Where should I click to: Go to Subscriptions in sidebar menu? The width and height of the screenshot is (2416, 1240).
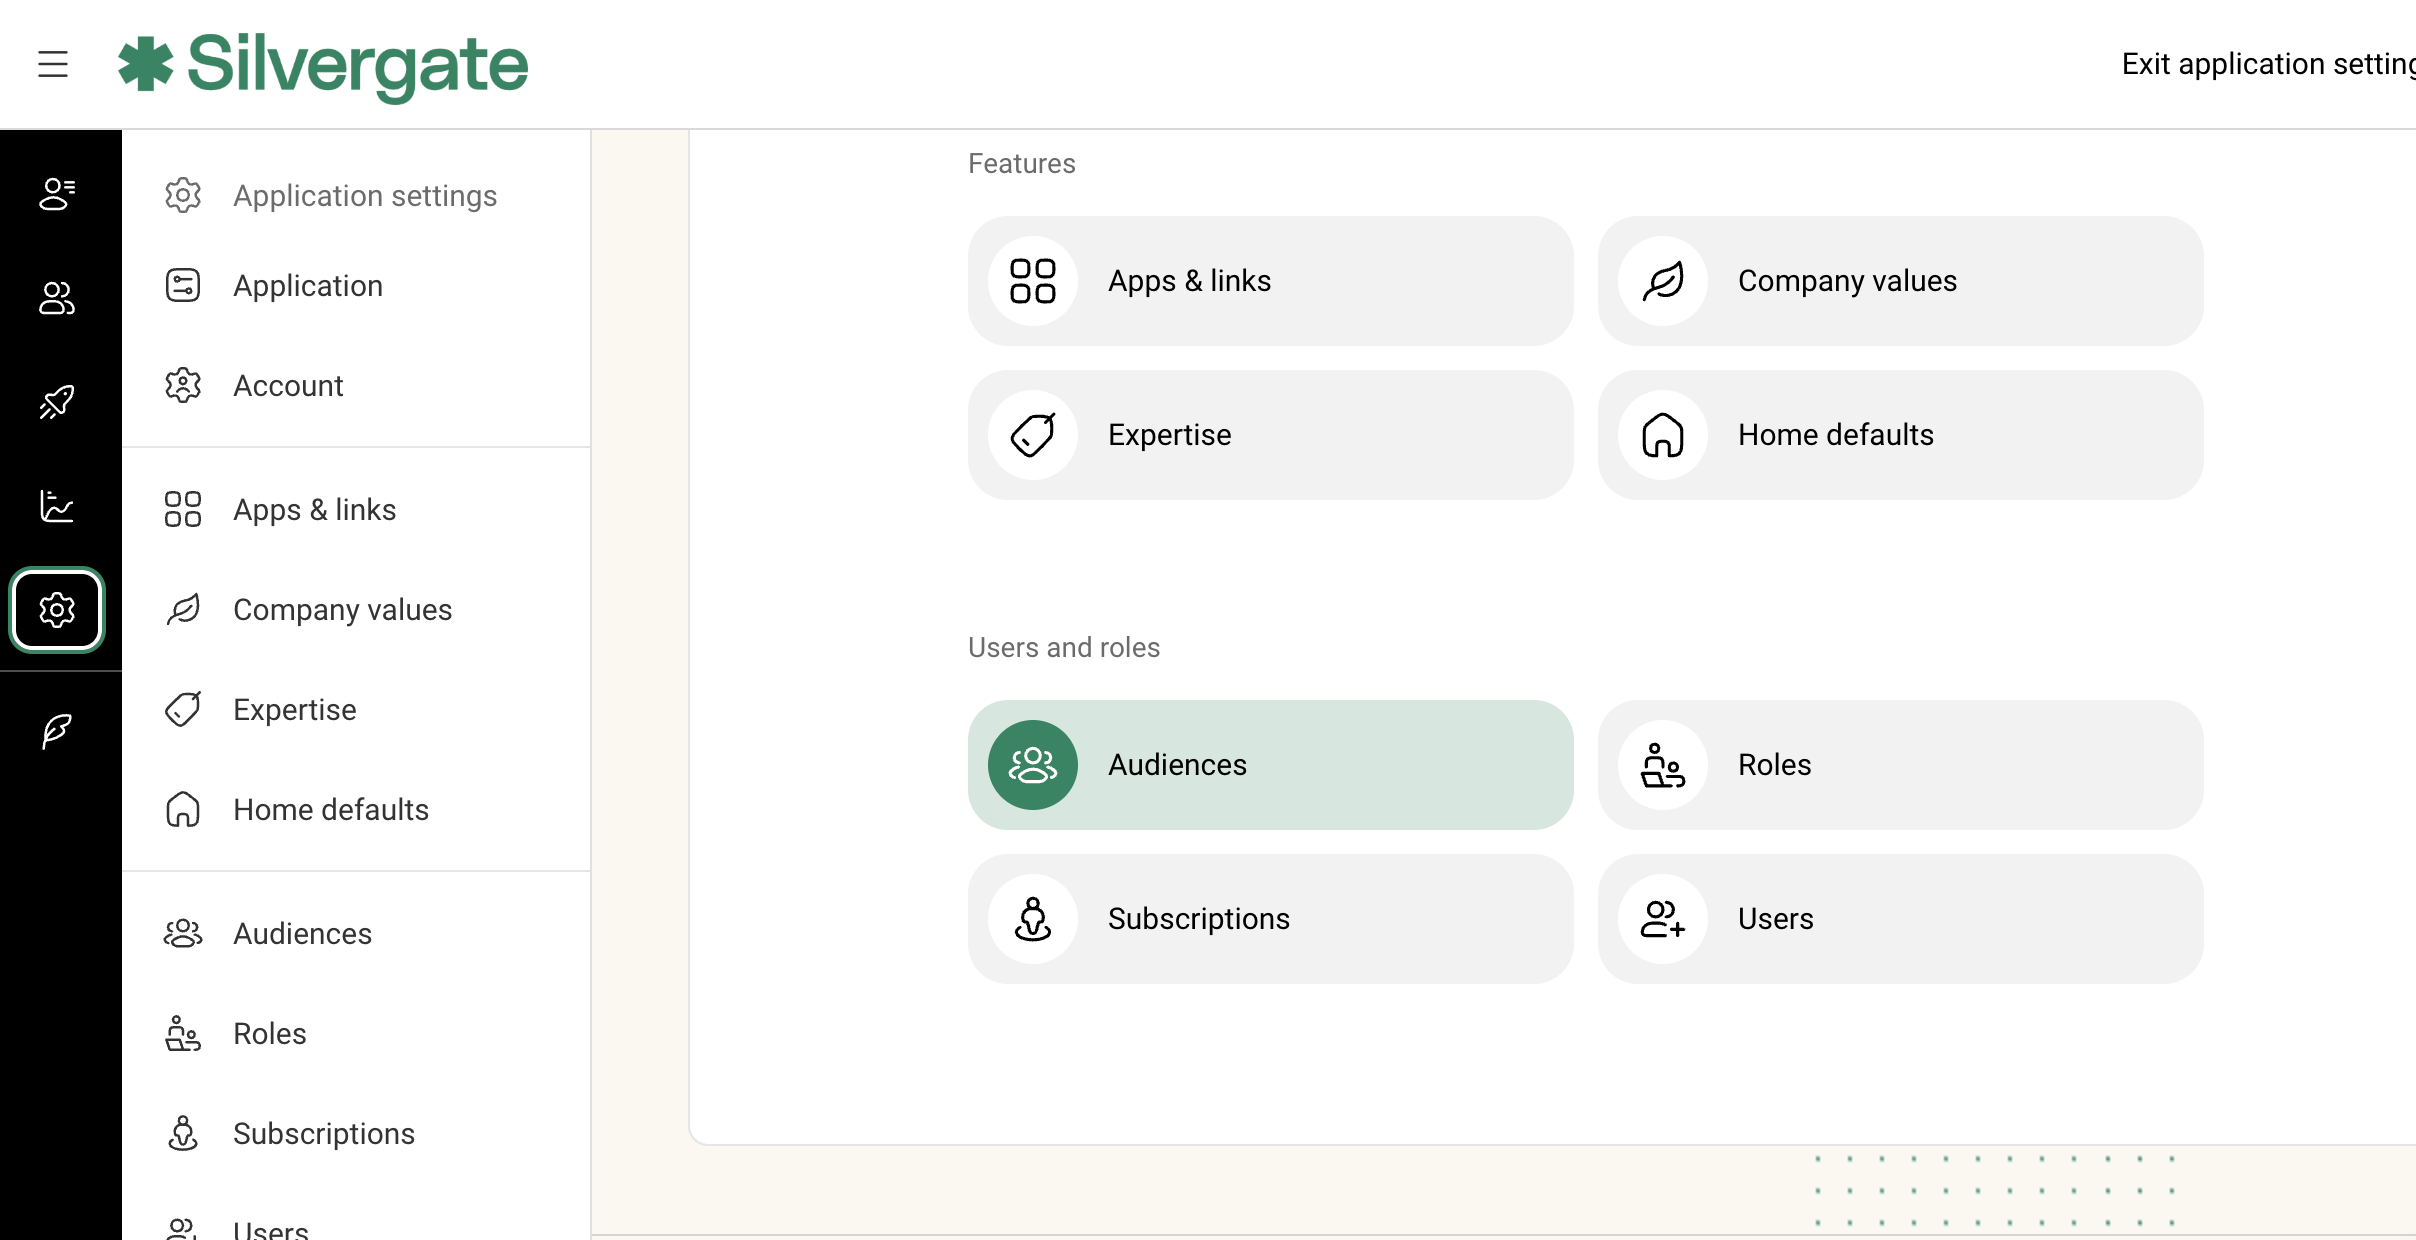pyautogui.click(x=323, y=1134)
